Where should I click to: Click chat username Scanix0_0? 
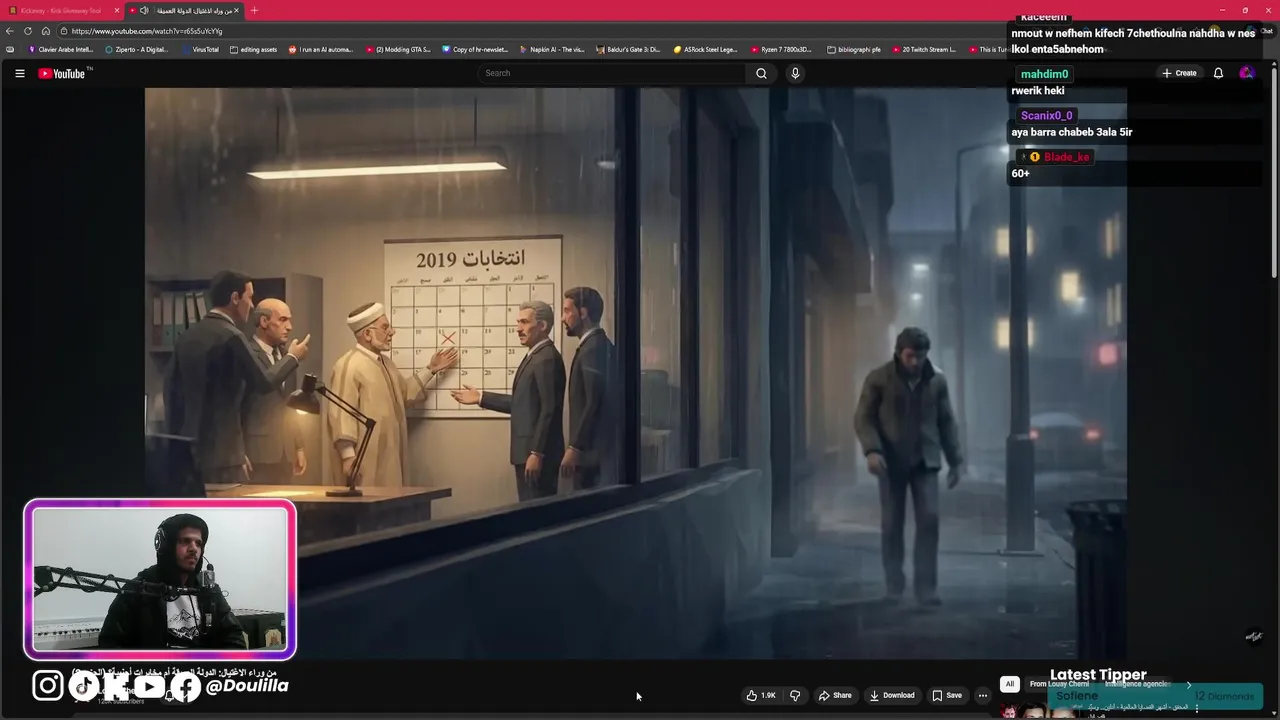coord(1046,116)
